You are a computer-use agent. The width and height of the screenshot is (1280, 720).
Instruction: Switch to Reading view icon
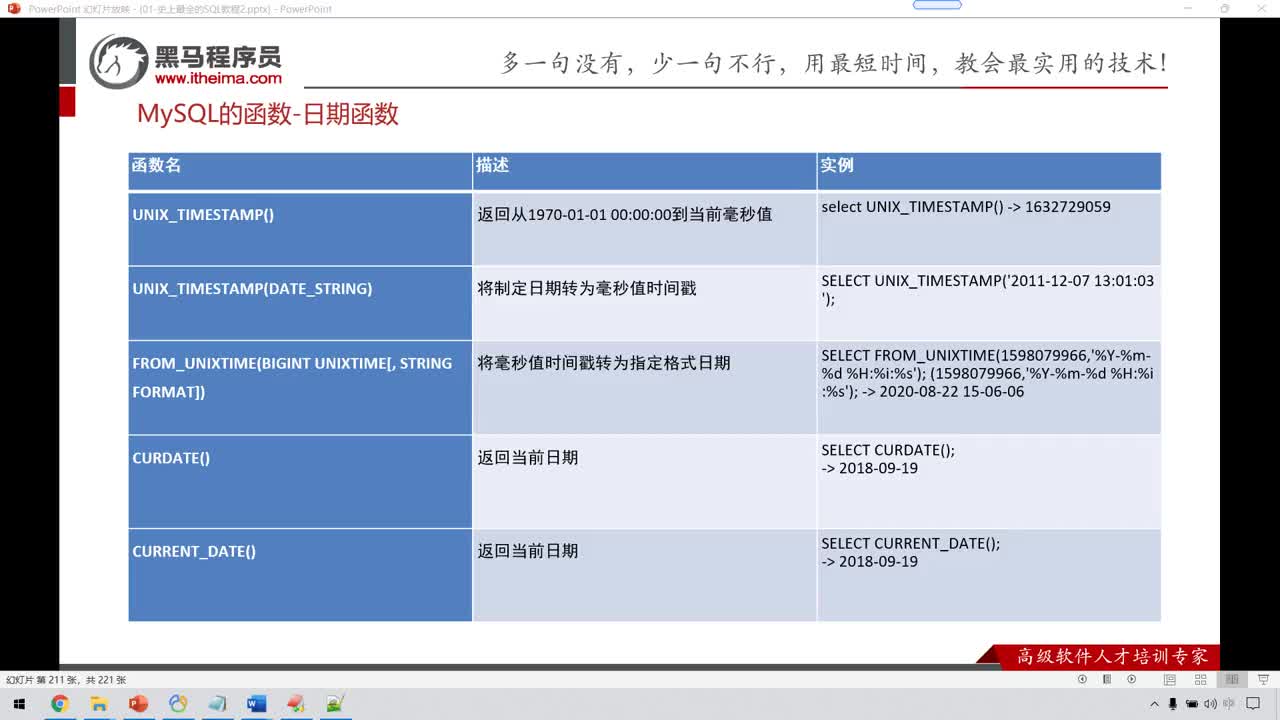point(1231,679)
